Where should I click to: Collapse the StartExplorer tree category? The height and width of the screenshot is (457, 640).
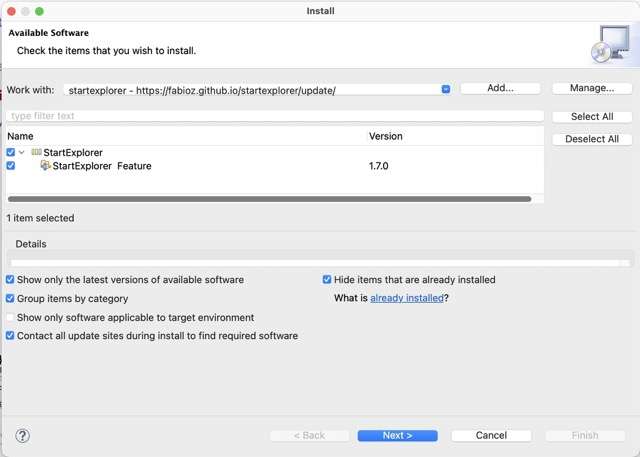(22, 152)
